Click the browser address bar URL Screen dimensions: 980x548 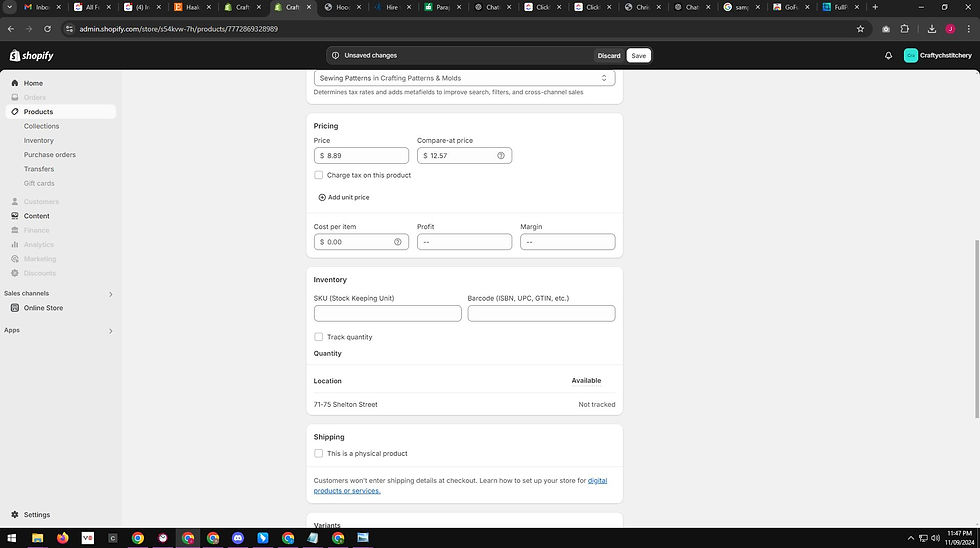[179, 29]
